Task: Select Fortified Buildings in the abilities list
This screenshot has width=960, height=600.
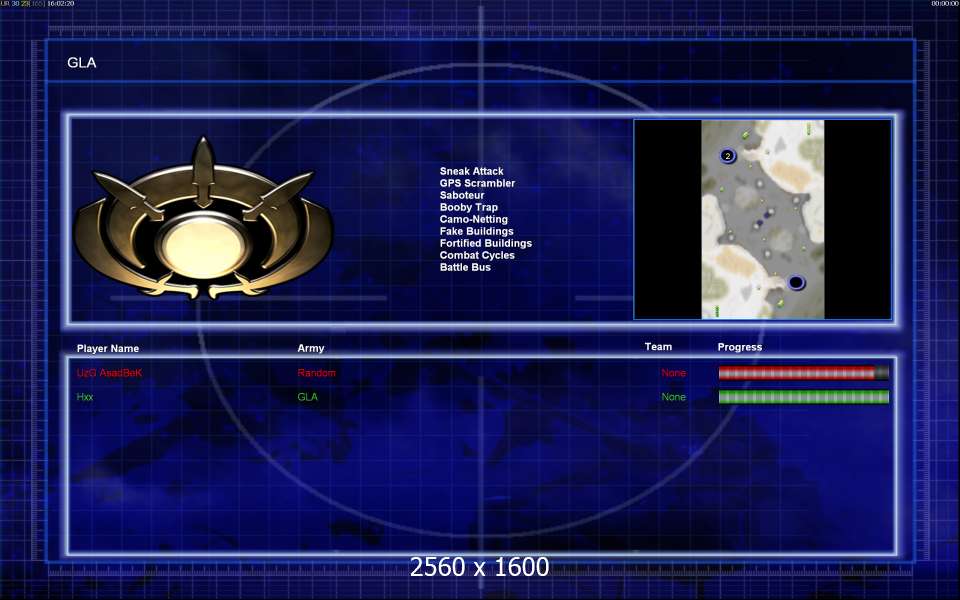Action: (486, 243)
